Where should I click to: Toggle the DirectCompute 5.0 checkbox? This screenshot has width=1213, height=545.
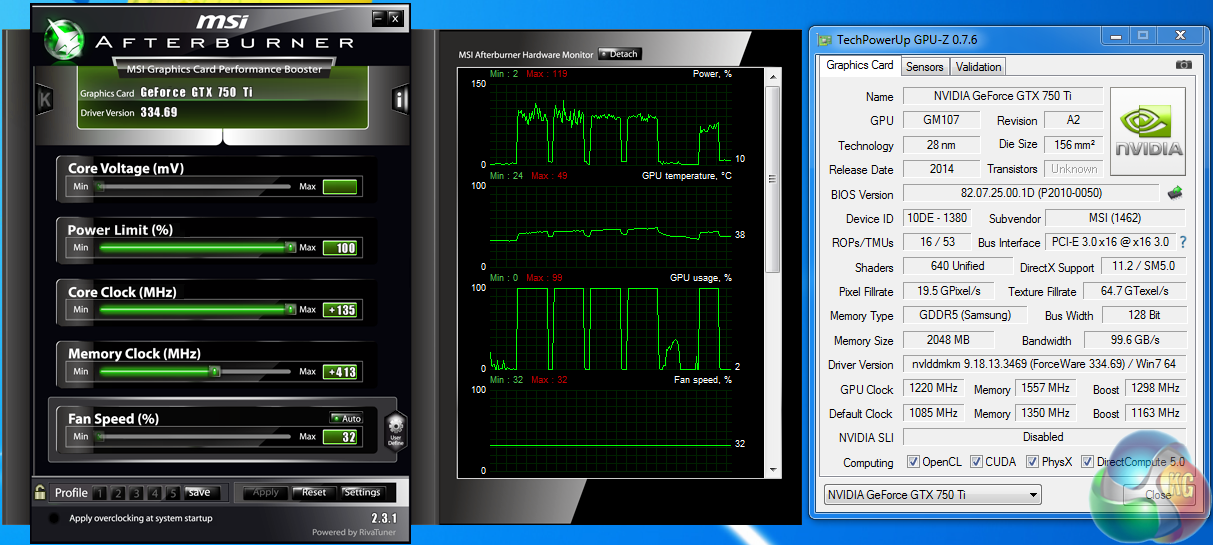point(1087,462)
